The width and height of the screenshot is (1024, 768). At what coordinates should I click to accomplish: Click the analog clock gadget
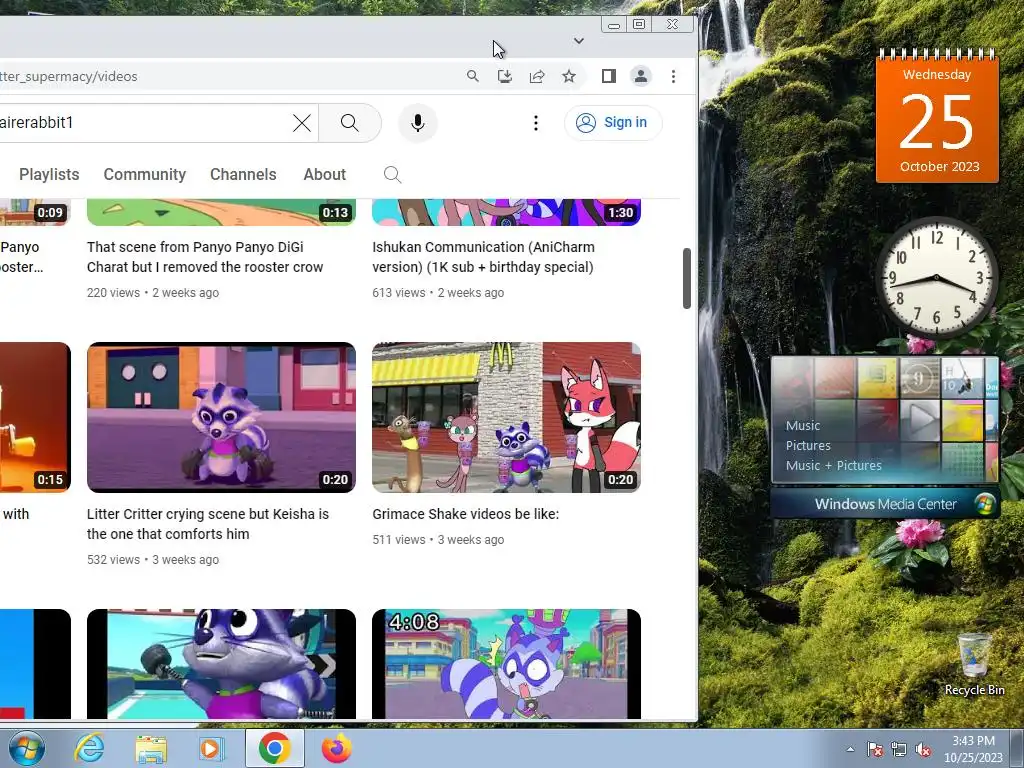pyautogui.click(x=936, y=277)
